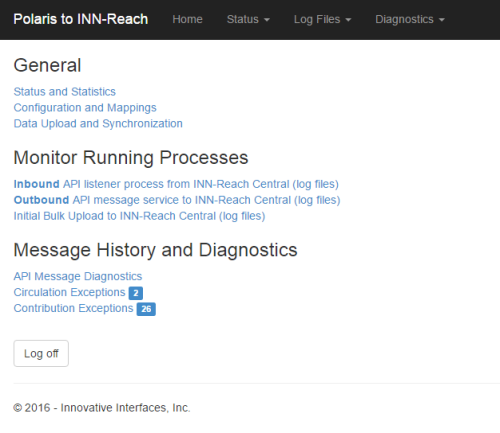Open API Message Diagnostics link
Image resolution: width=500 pixels, height=433 pixels.
78,276
